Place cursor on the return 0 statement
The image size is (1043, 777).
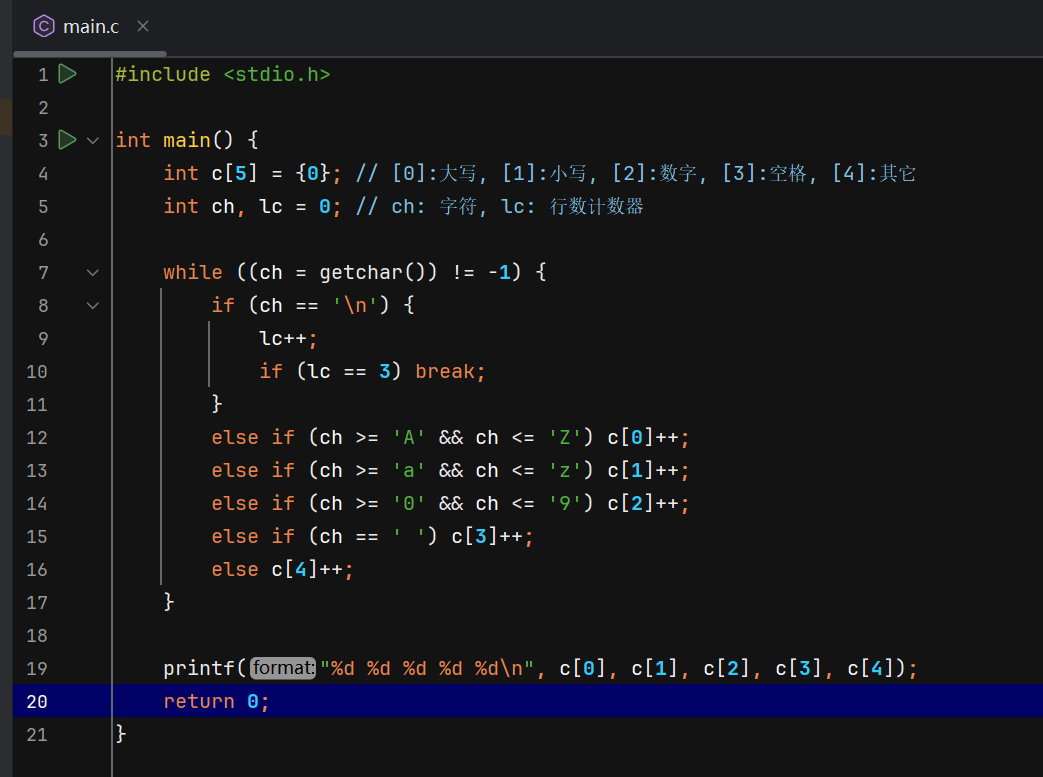pyautogui.click(x=215, y=701)
